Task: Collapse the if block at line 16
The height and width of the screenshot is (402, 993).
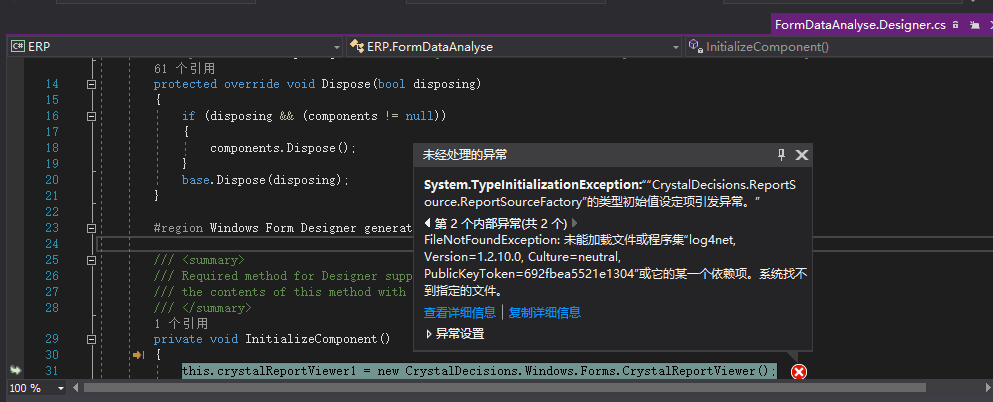Action: click(91, 116)
